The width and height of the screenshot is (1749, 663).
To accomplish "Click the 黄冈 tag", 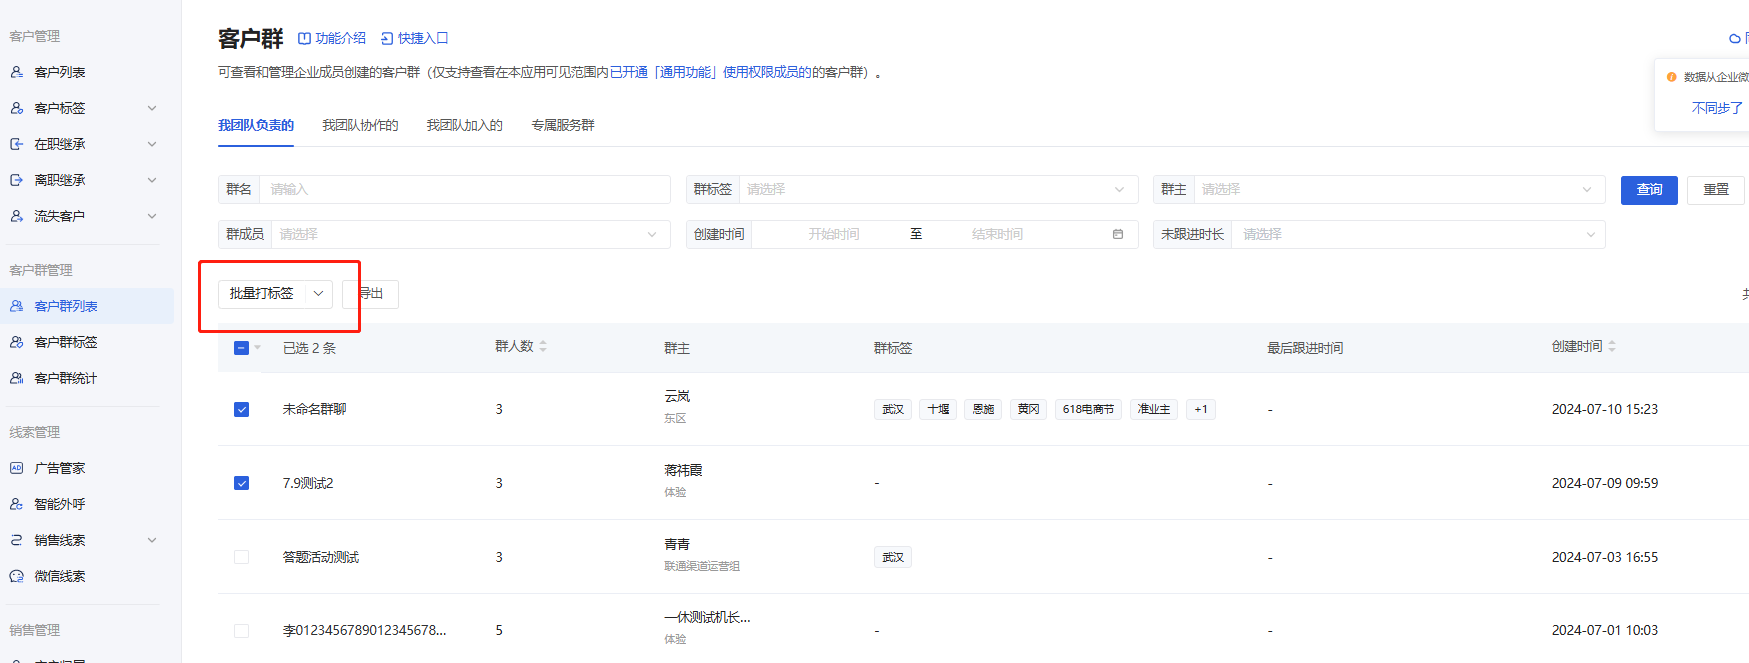I will 1028,409.
